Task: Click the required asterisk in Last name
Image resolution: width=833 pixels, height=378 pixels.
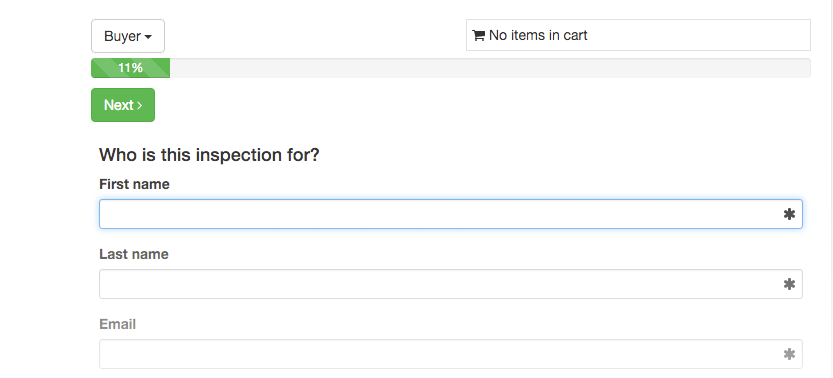Action: pyautogui.click(x=789, y=284)
